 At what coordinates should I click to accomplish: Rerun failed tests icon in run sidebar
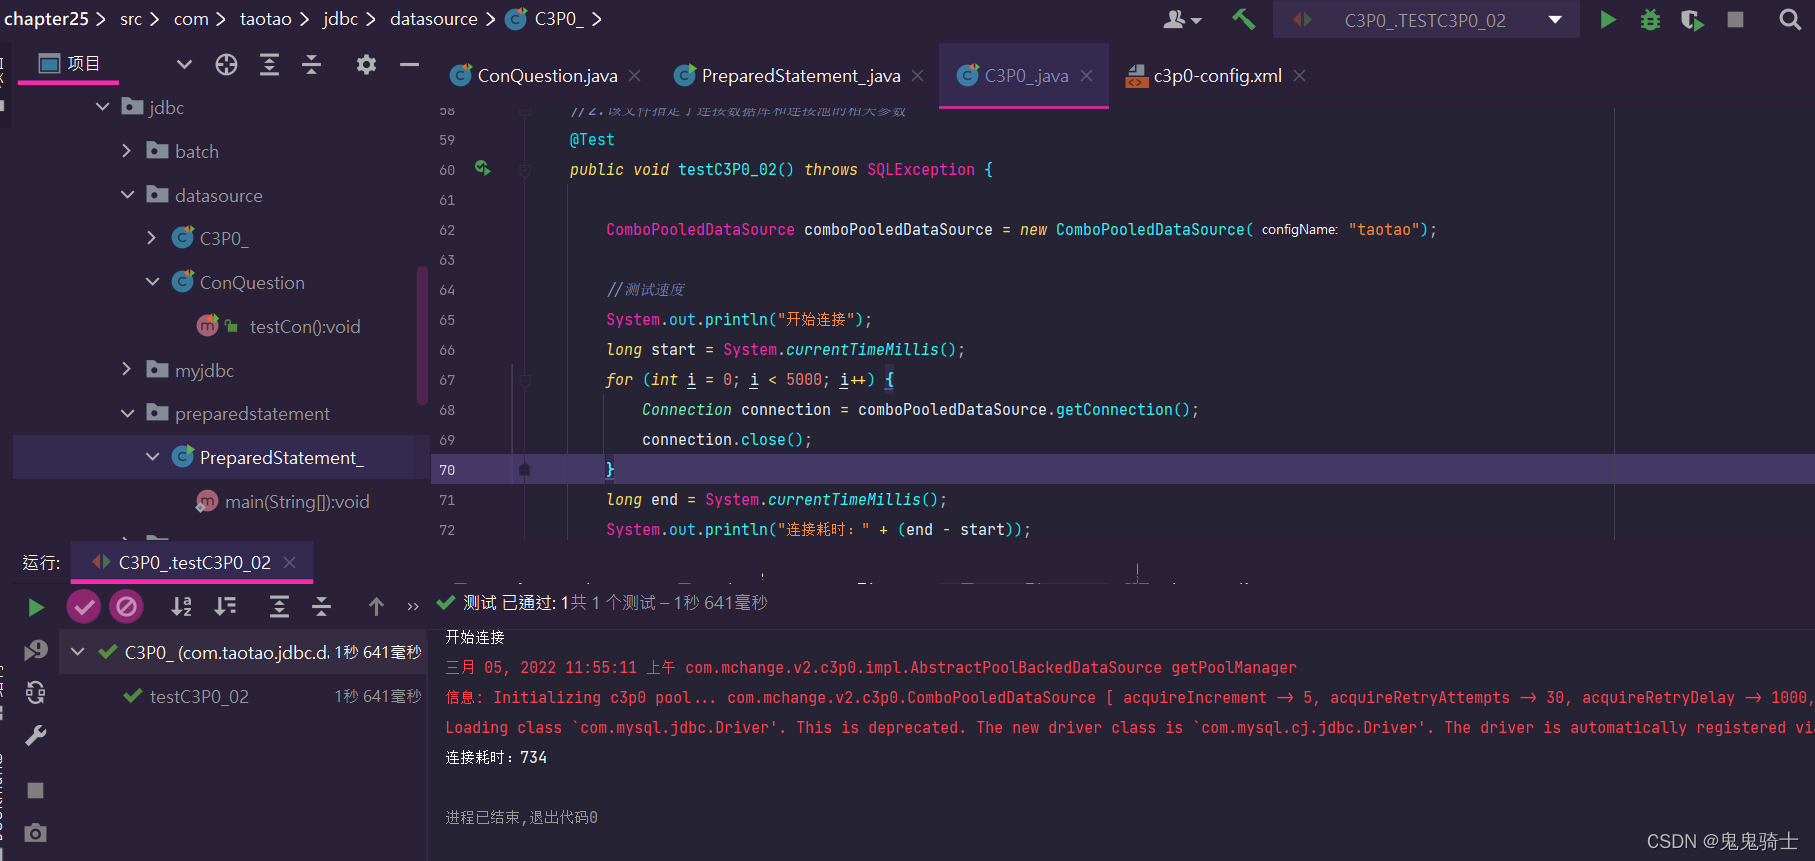[36, 651]
